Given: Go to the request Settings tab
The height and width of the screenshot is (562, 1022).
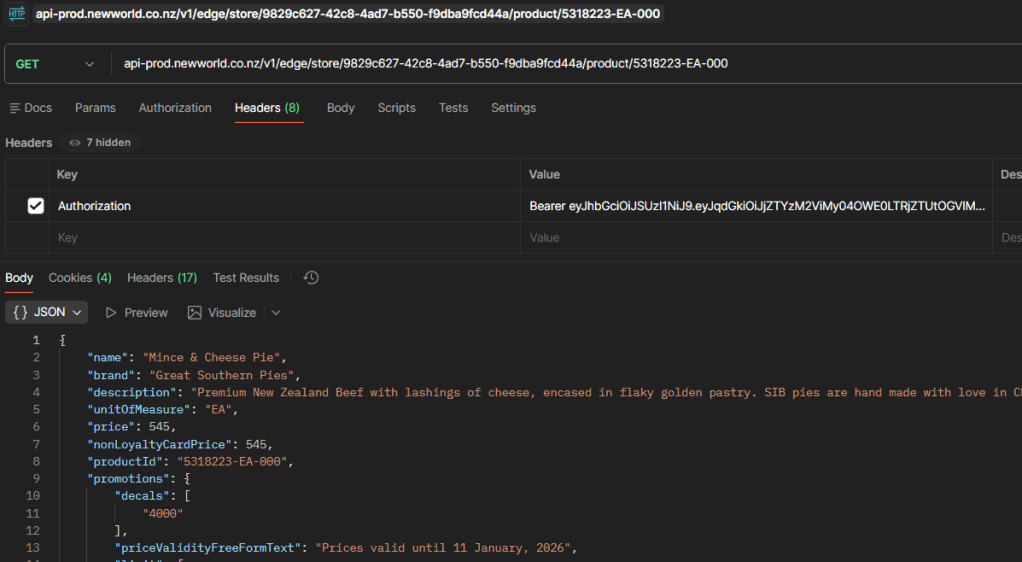Looking at the screenshot, I should [513, 108].
